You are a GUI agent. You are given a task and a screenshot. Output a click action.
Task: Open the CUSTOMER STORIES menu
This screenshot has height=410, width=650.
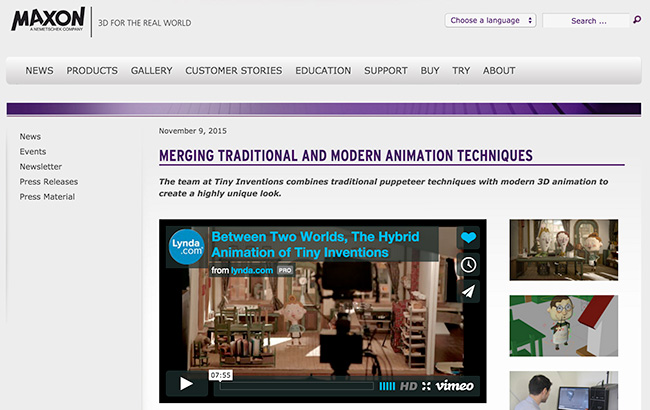tap(234, 71)
